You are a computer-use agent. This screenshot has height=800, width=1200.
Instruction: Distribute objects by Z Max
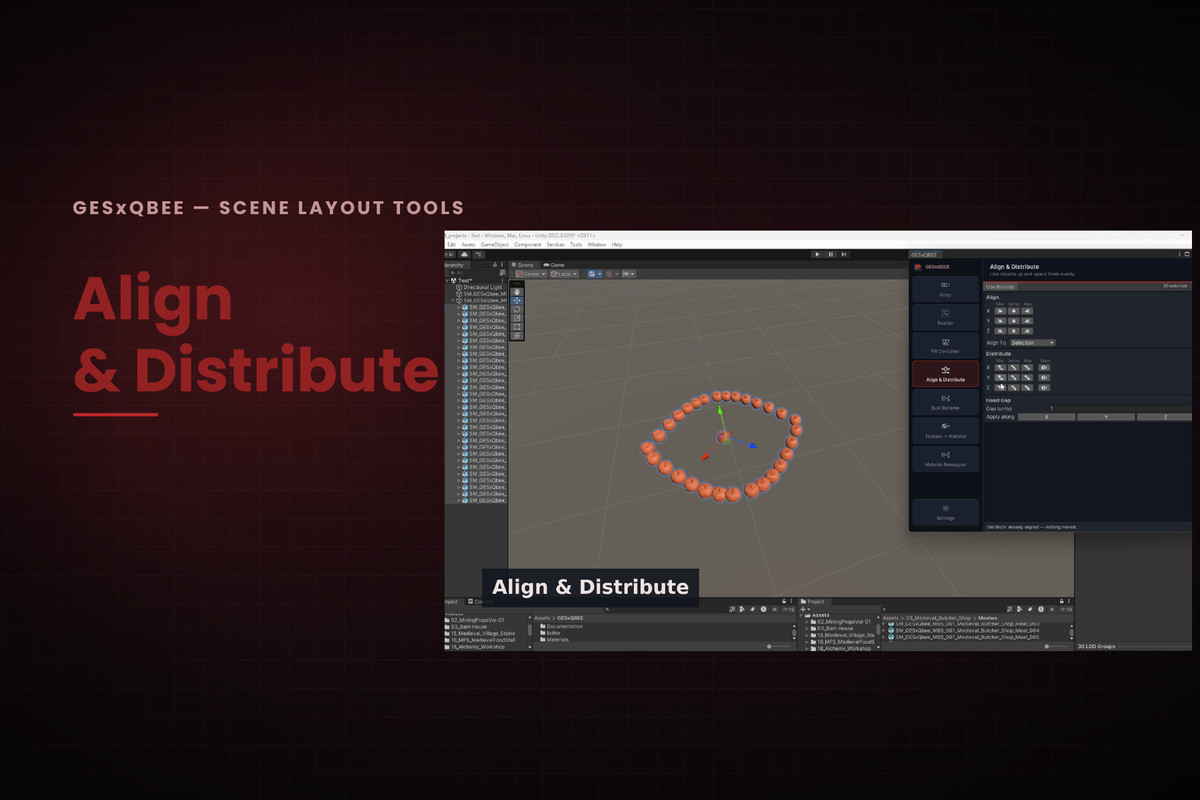[x=1027, y=388]
